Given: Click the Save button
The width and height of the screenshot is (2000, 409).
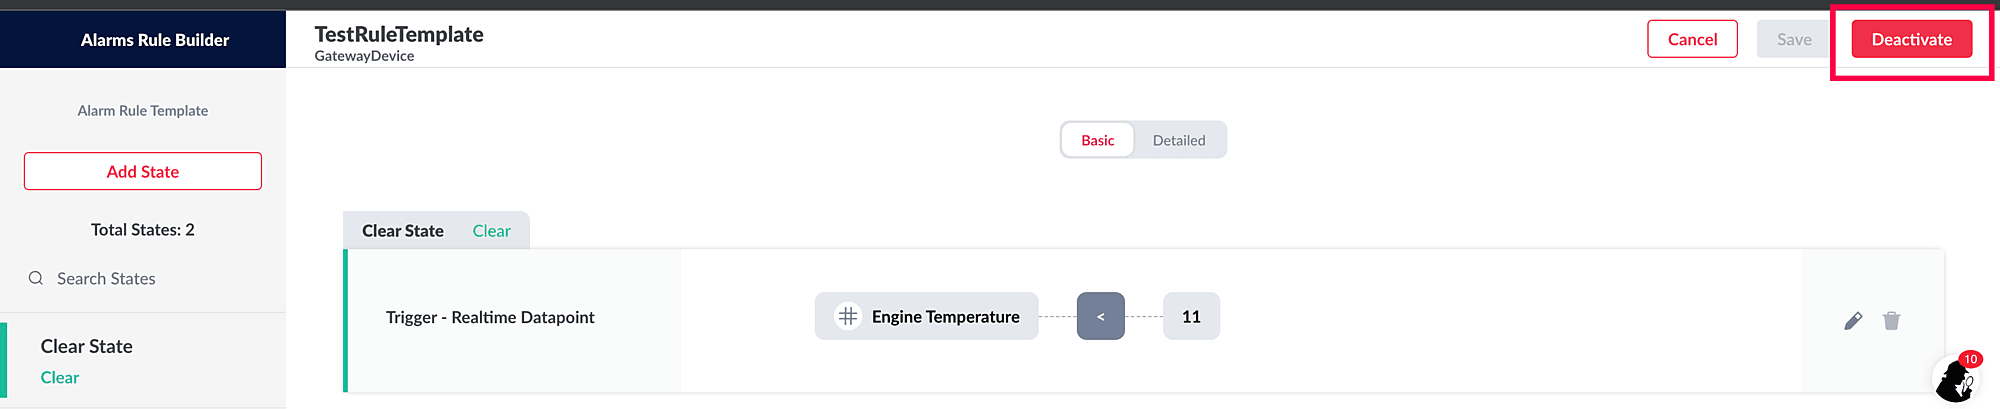Looking at the screenshot, I should (1794, 39).
